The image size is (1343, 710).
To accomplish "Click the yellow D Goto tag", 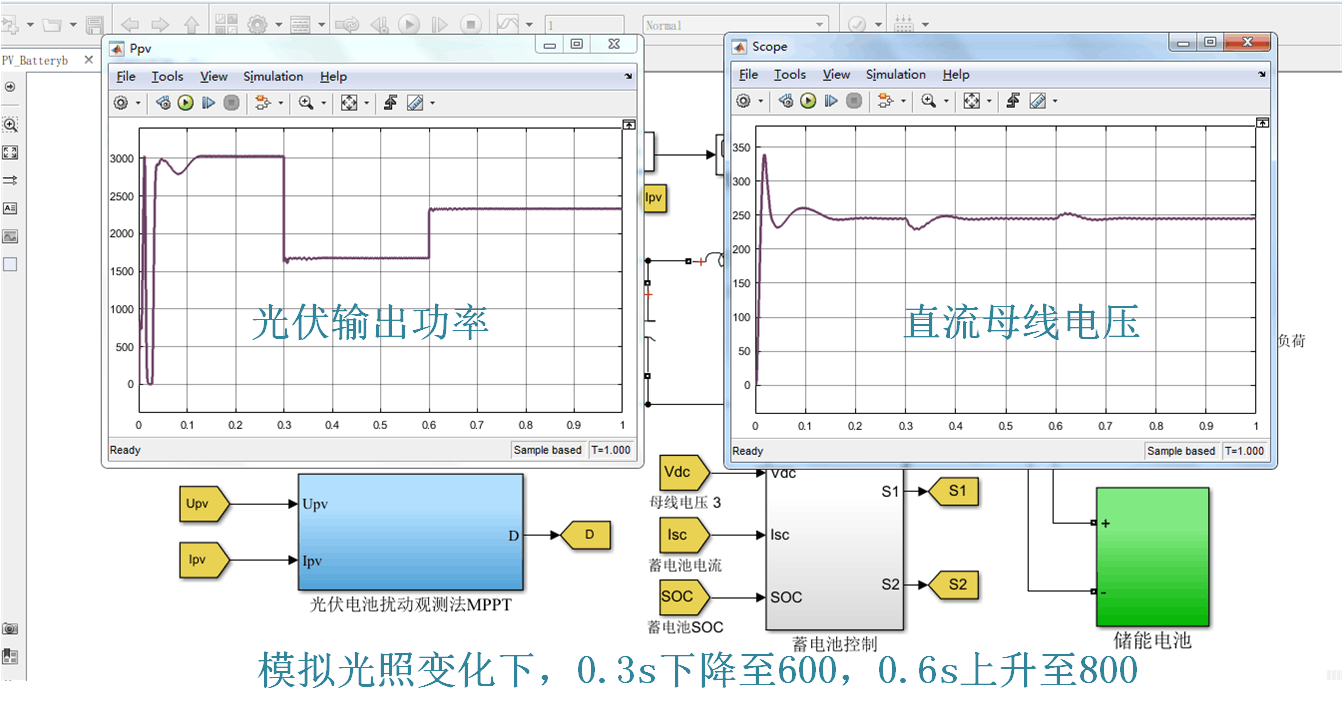I will pos(585,535).
